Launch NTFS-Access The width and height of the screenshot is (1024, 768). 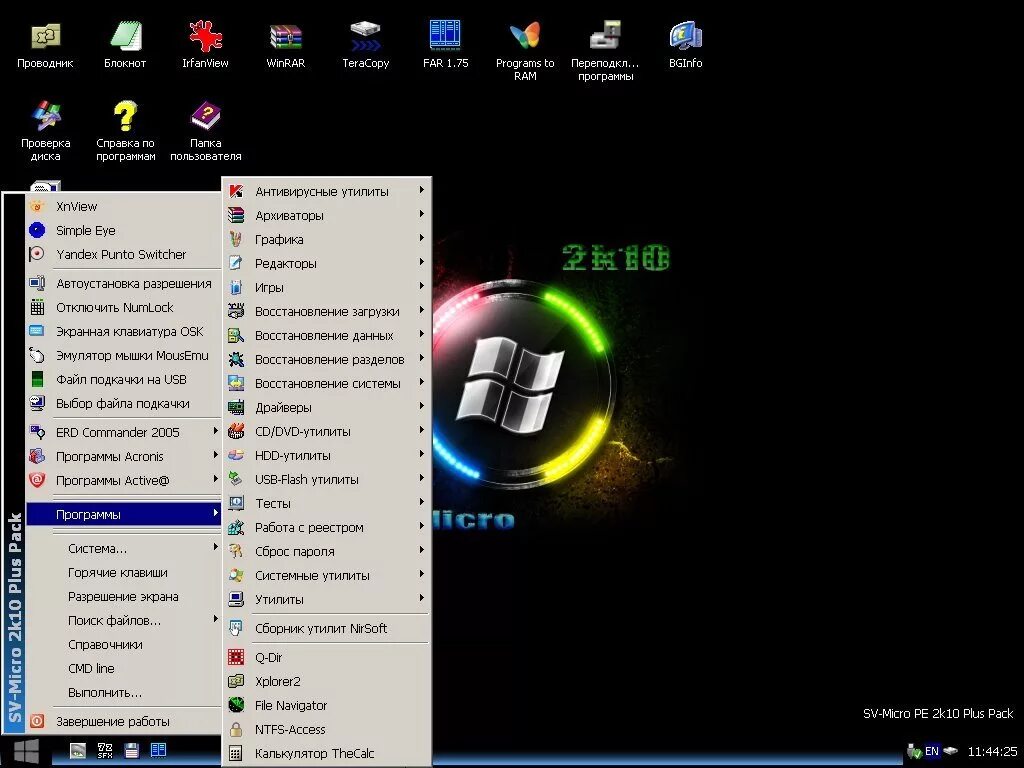point(327,729)
